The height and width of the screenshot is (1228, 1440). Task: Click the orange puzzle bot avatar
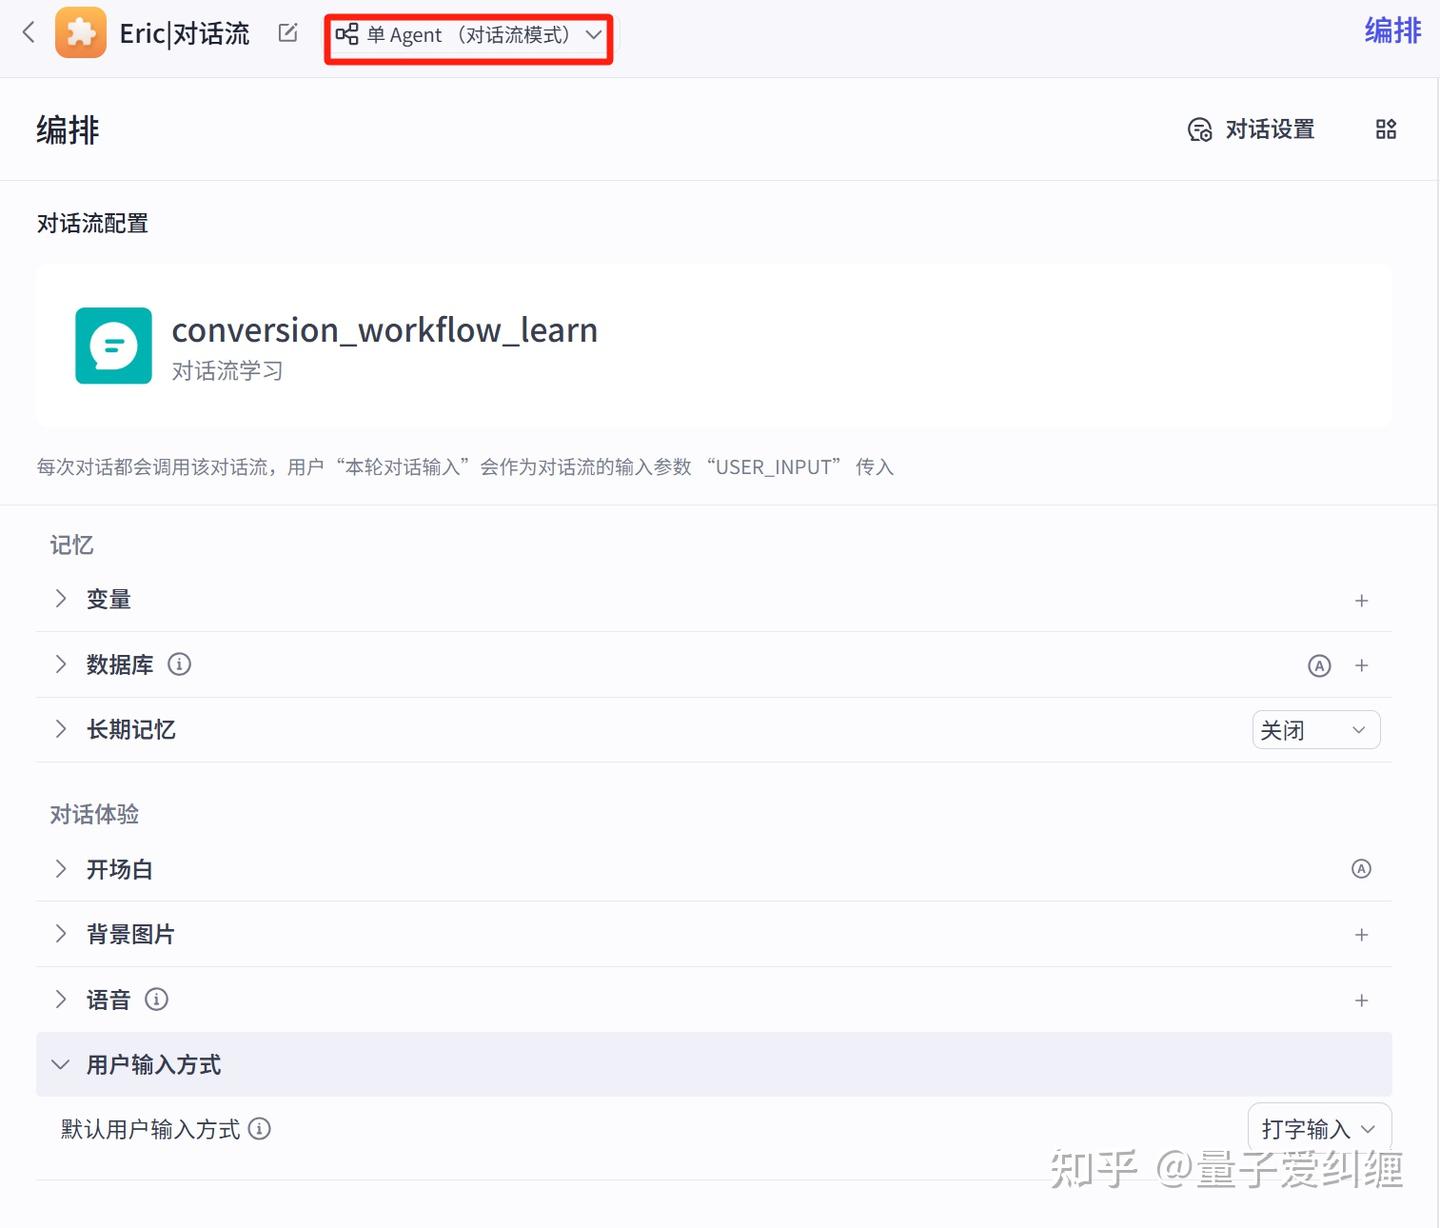pyautogui.click(x=81, y=33)
